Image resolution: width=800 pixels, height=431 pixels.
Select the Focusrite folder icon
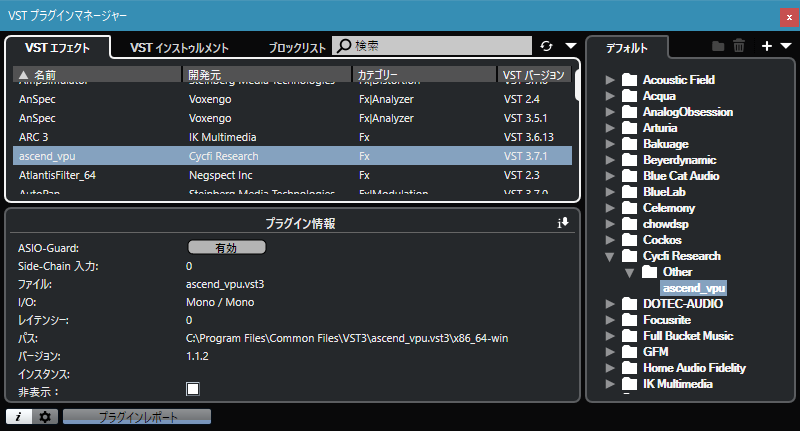pyautogui.click(x=630, y=320)
